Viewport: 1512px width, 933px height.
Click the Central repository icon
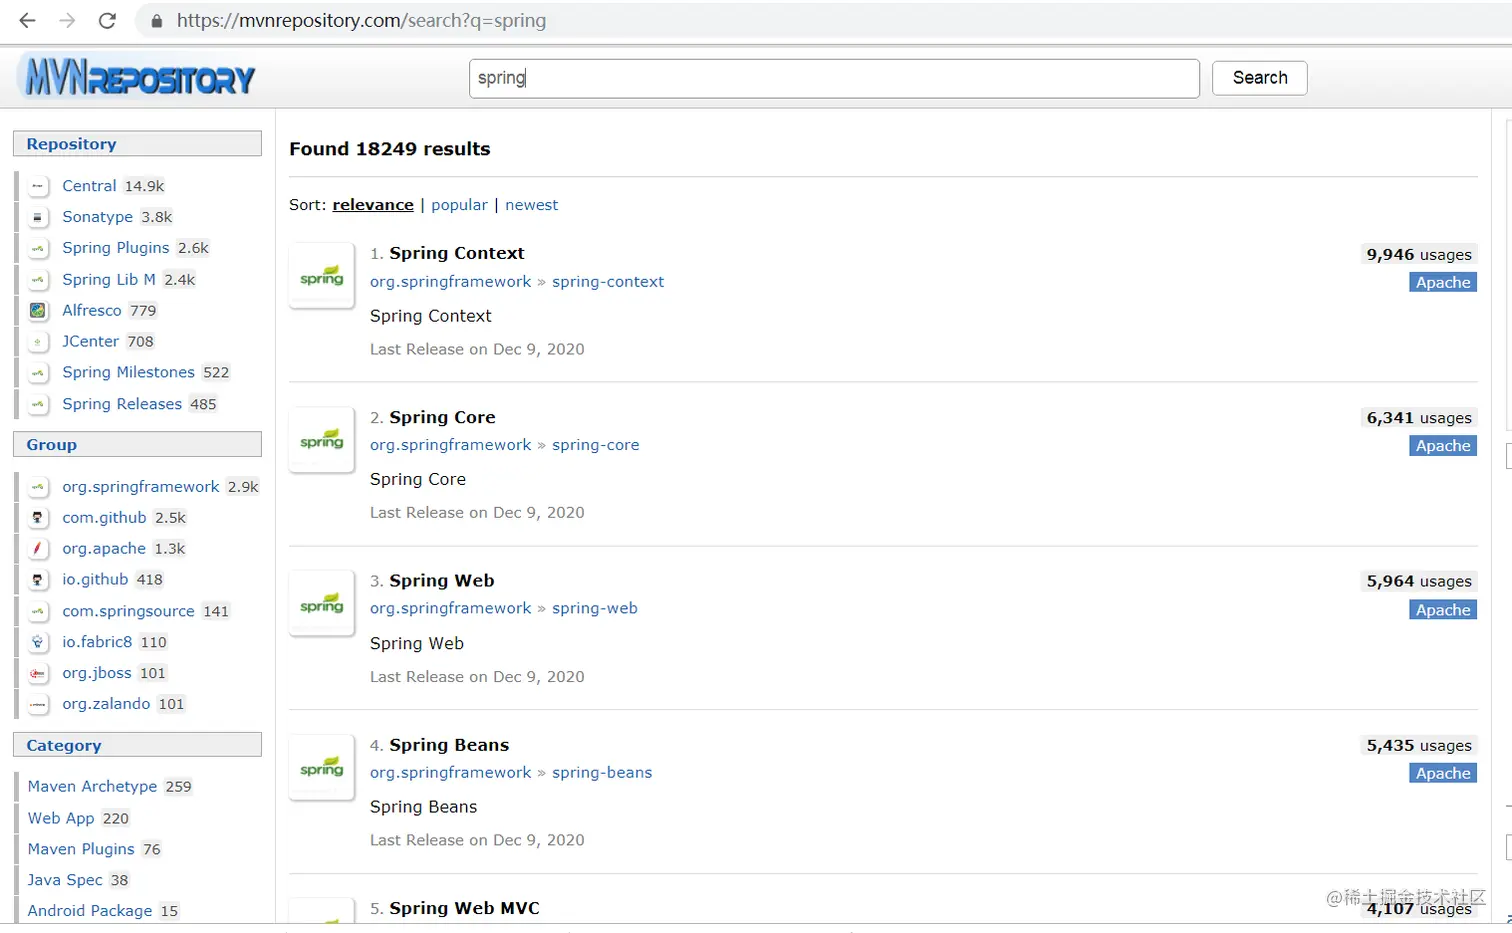pos(38,186)
